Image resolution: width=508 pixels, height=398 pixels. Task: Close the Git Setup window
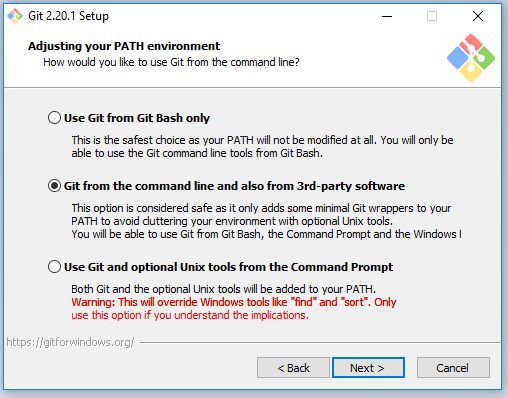coord(478,16)
